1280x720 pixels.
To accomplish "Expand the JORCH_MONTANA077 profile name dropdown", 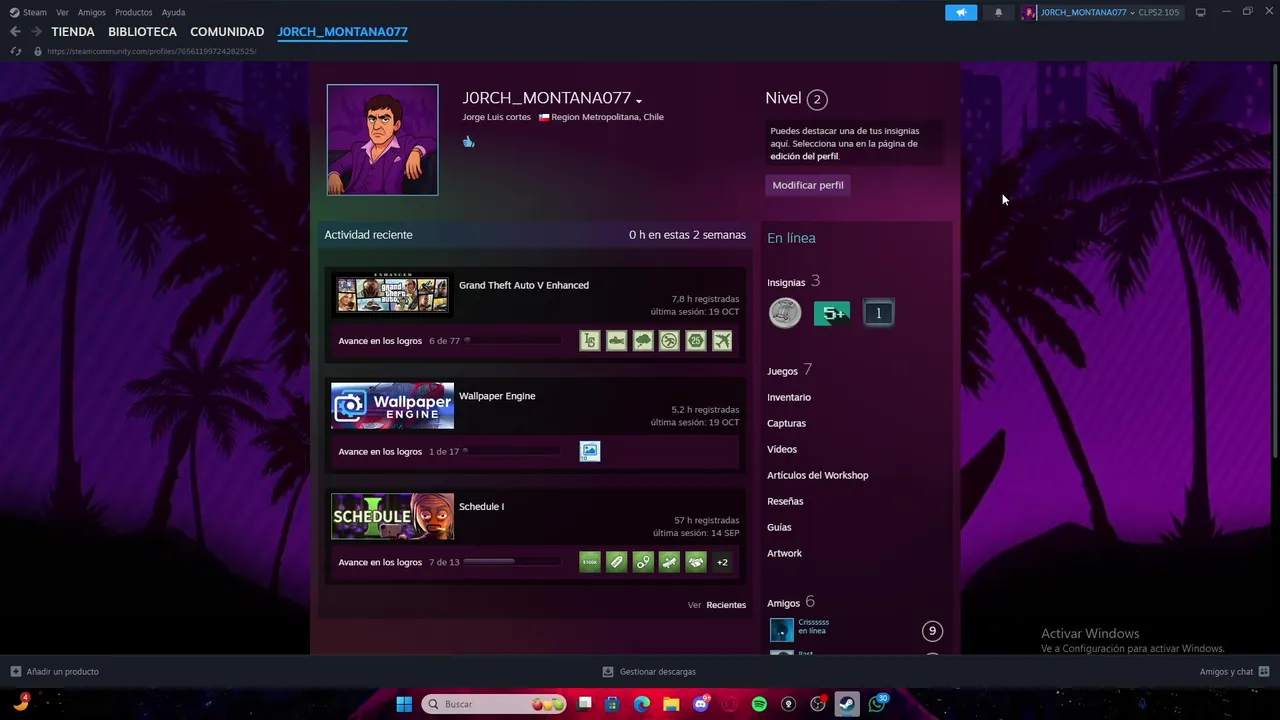I will (x=638, y=100).
